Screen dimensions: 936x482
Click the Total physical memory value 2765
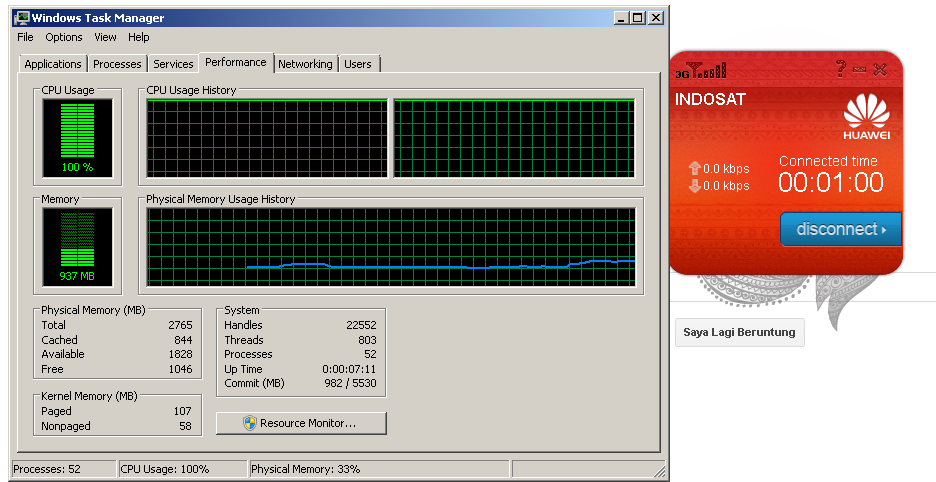[x=180, y=325]
